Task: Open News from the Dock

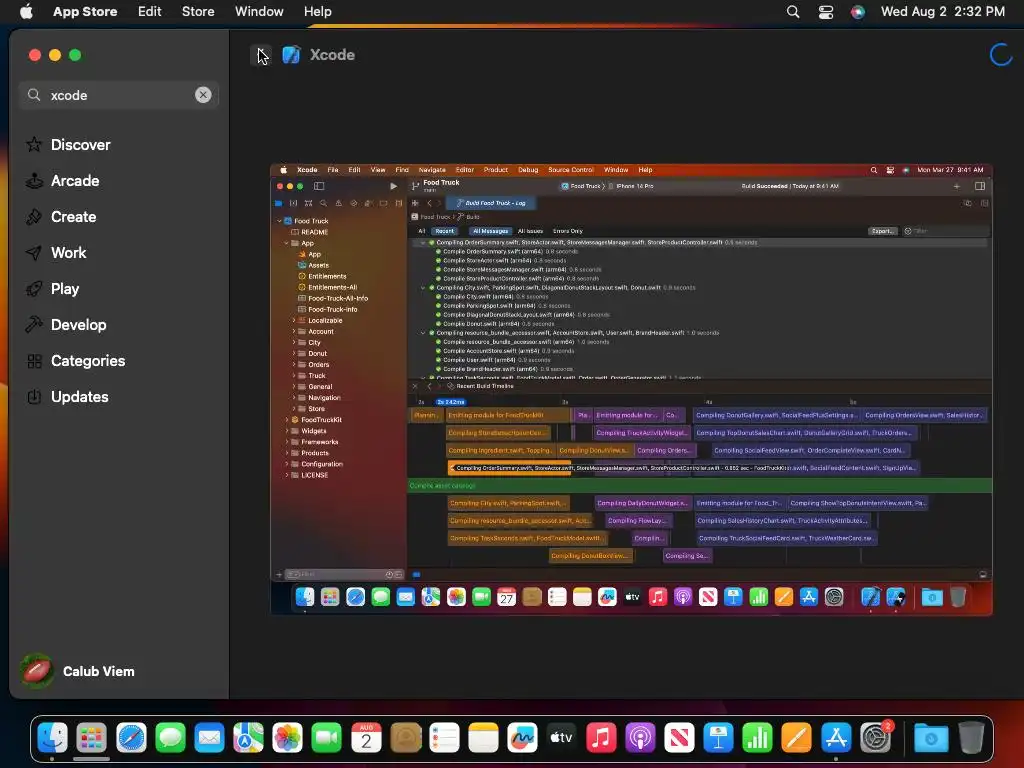Action: tap(679, 738)
